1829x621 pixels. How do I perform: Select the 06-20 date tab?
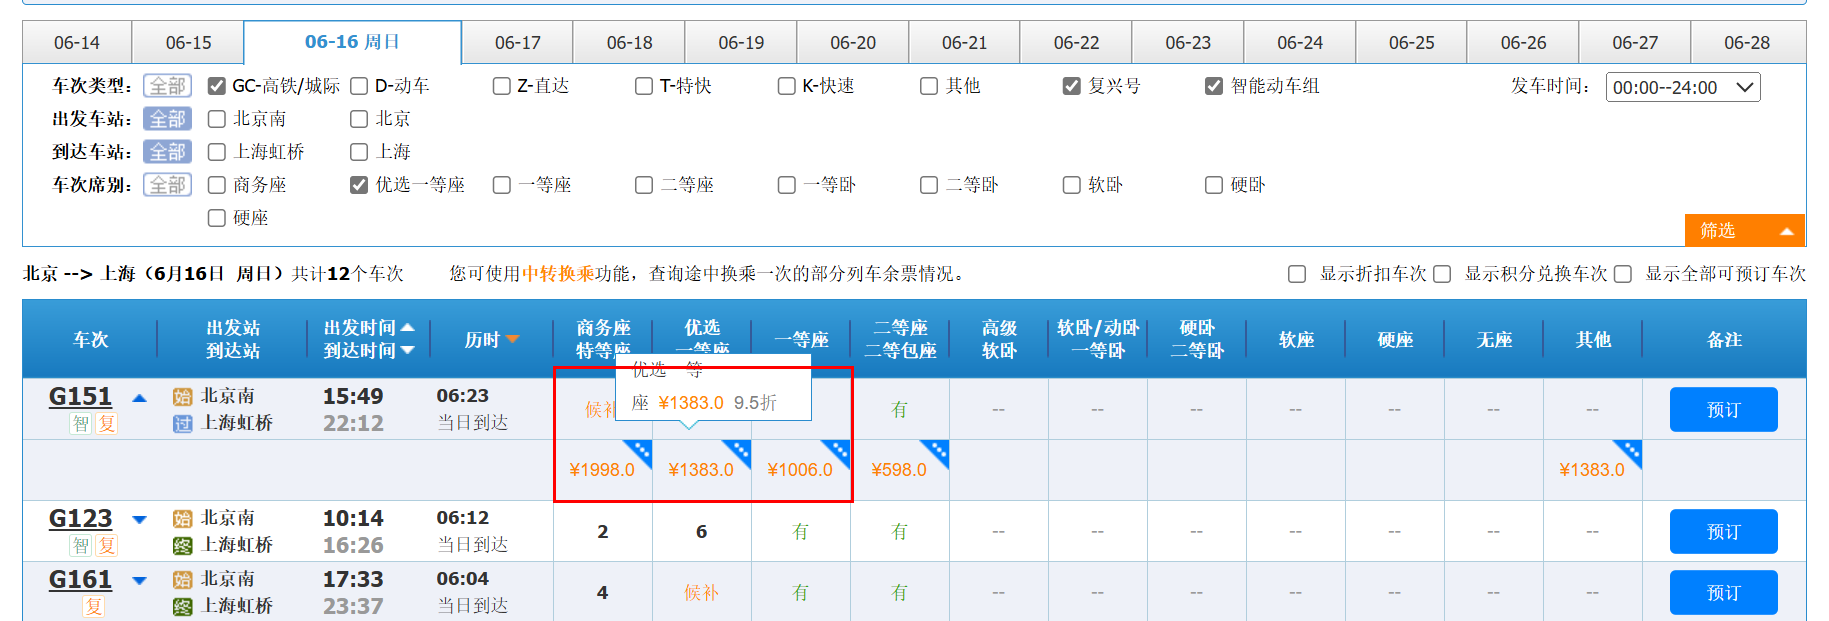[x=852, y=43]
